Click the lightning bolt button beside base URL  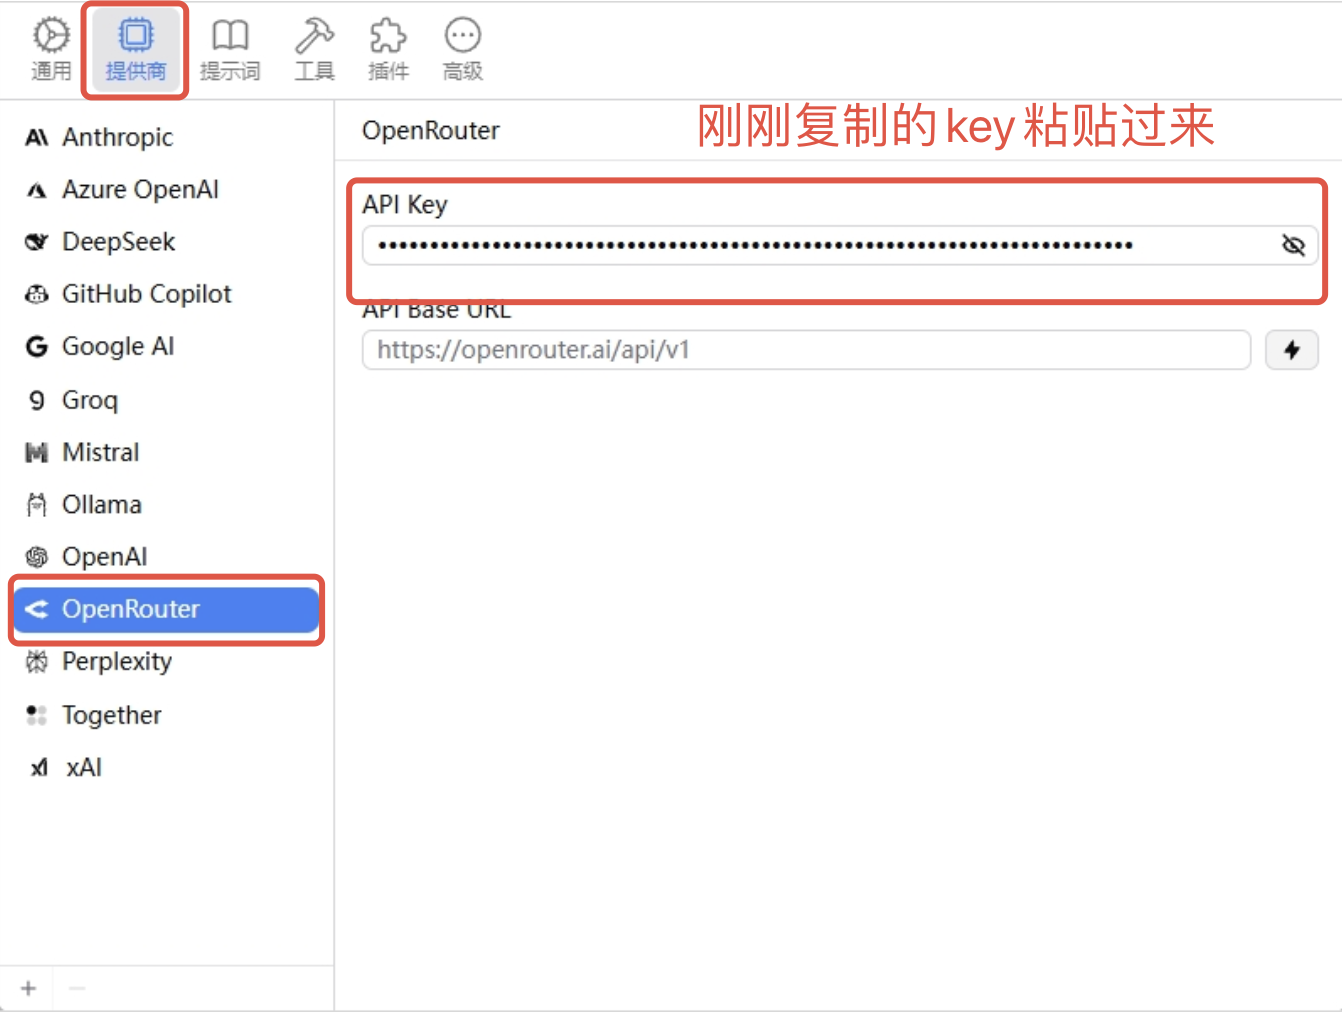[x=1291, y=350]
